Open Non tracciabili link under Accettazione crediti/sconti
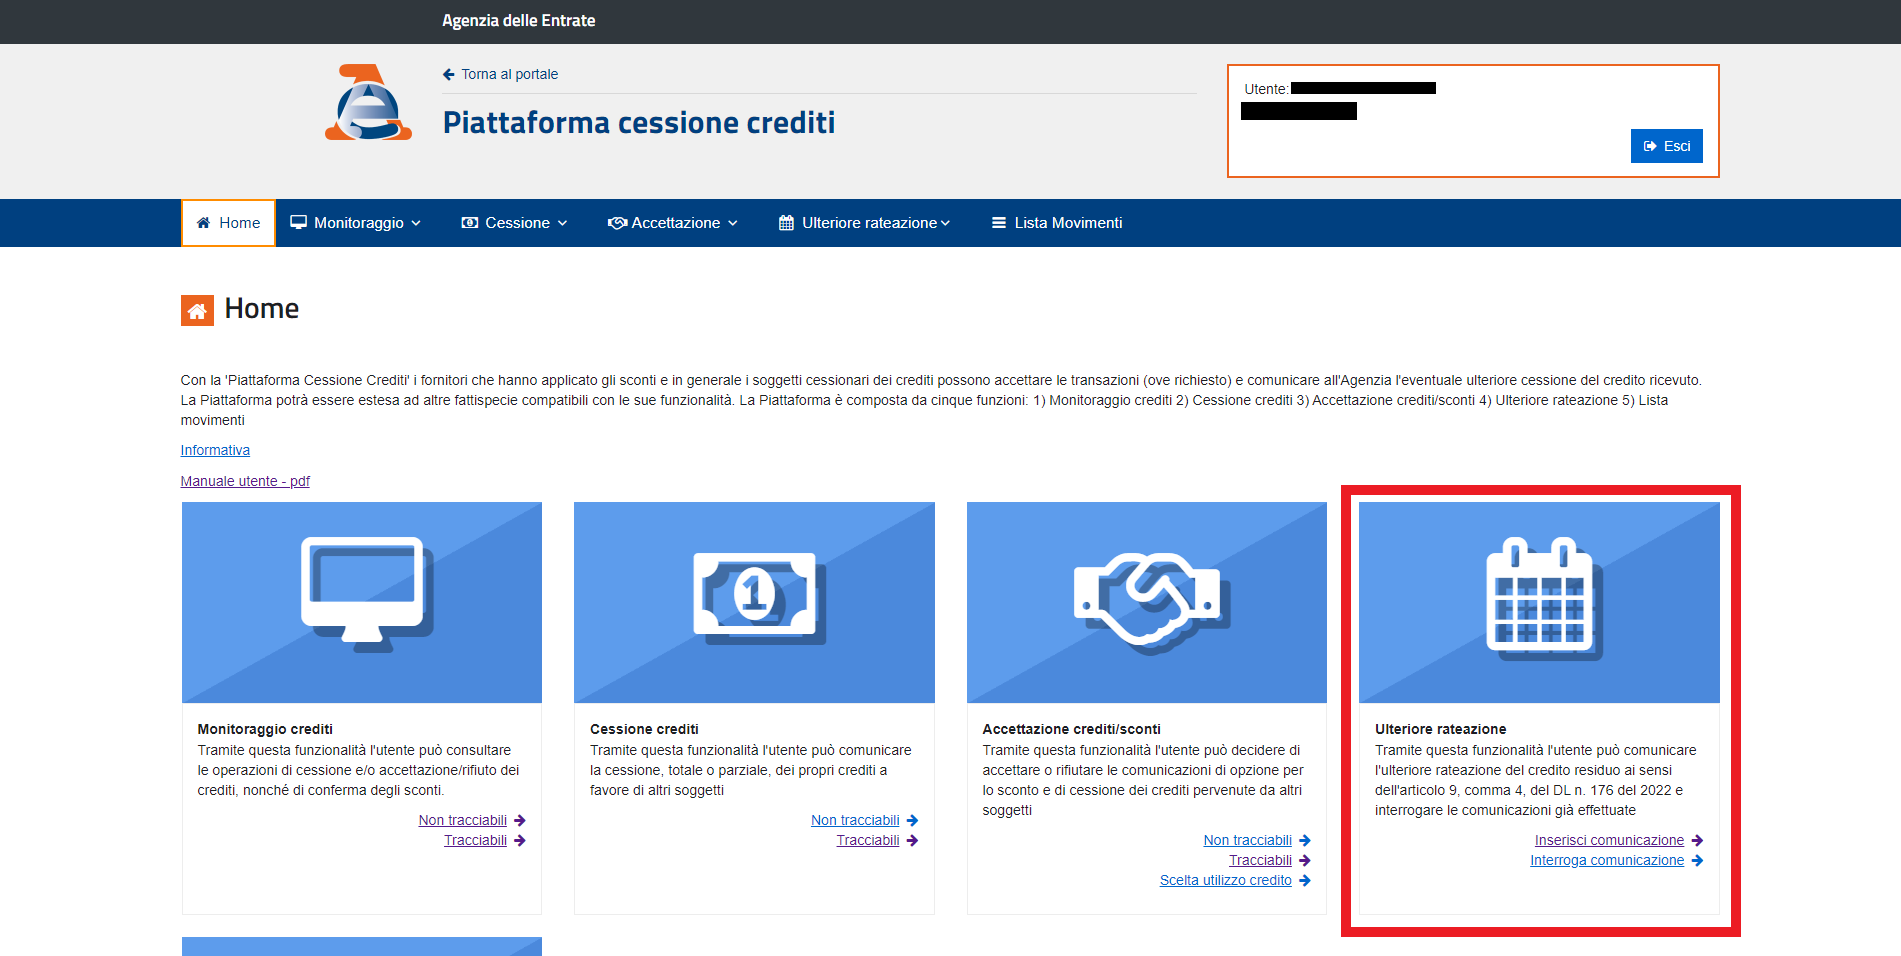1901x956 pixels. pos(1248,840)
